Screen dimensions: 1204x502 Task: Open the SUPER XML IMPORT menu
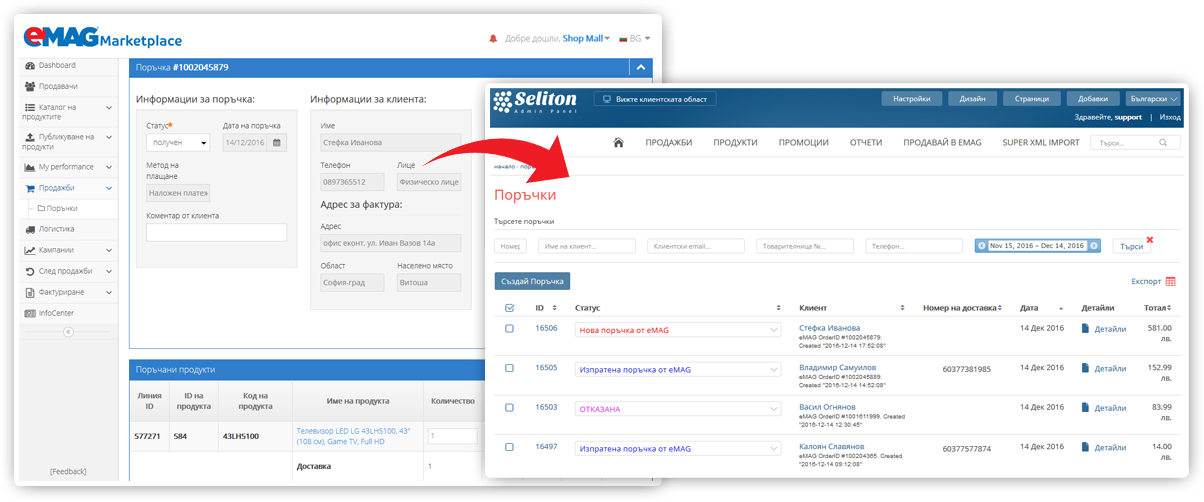coord(1040,143)
